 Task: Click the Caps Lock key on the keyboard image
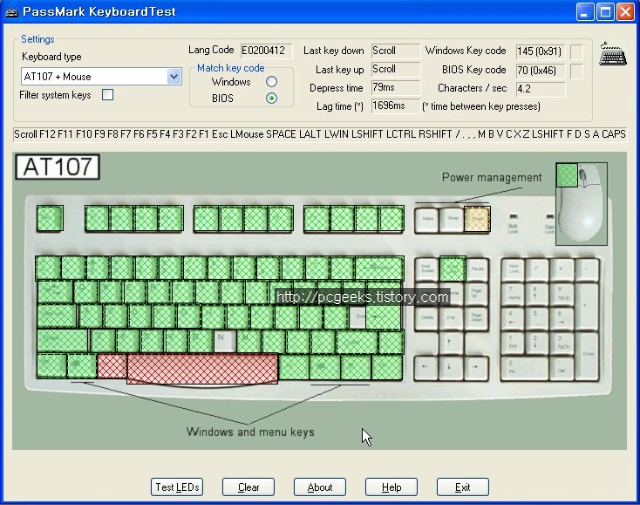pyautogui.click(x=57, y=316)
